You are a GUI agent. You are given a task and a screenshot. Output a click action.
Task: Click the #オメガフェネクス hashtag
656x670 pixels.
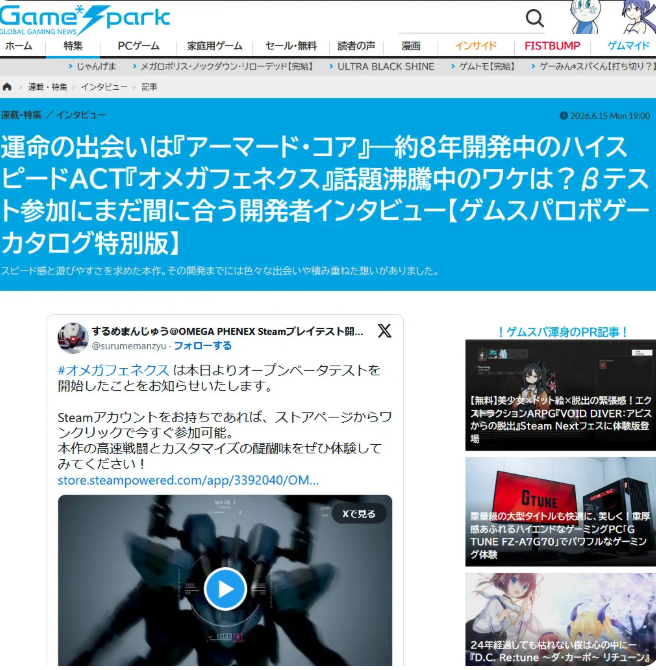point(114,370)
